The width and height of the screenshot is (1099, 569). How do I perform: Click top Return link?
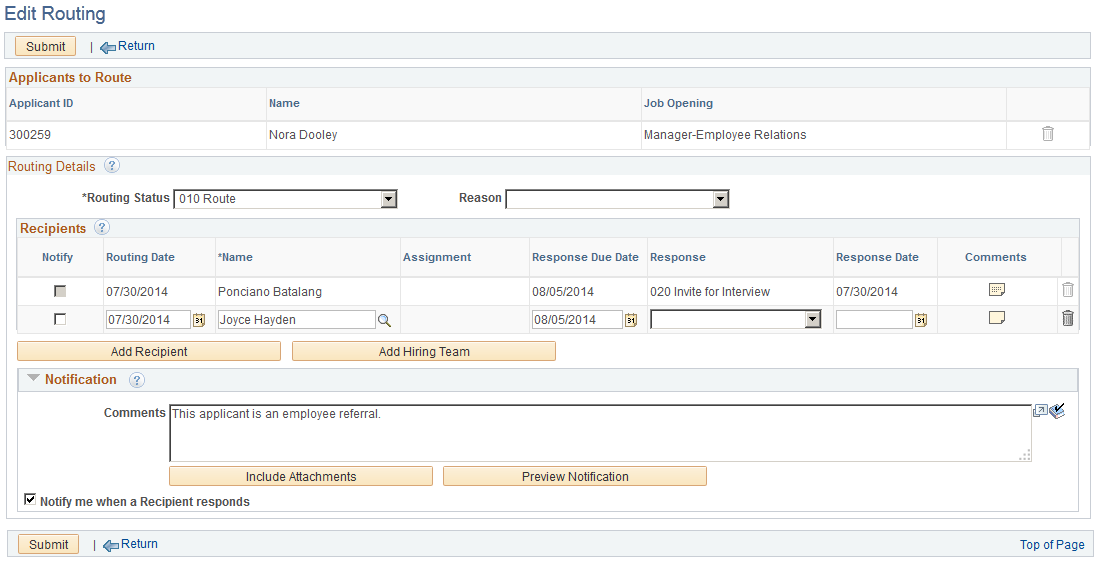coord(136,46)
